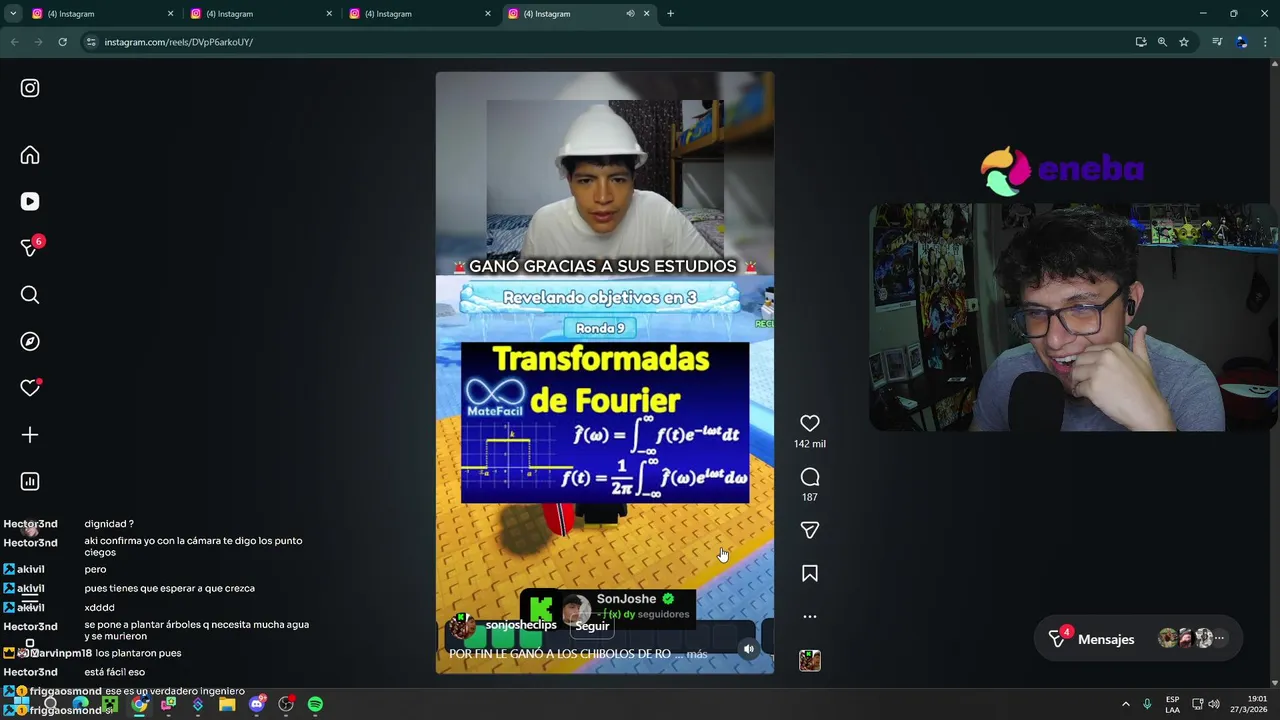The image size is (1280, 720).
Task: Share the reel via paper plane icon
Action: [810, 530]
